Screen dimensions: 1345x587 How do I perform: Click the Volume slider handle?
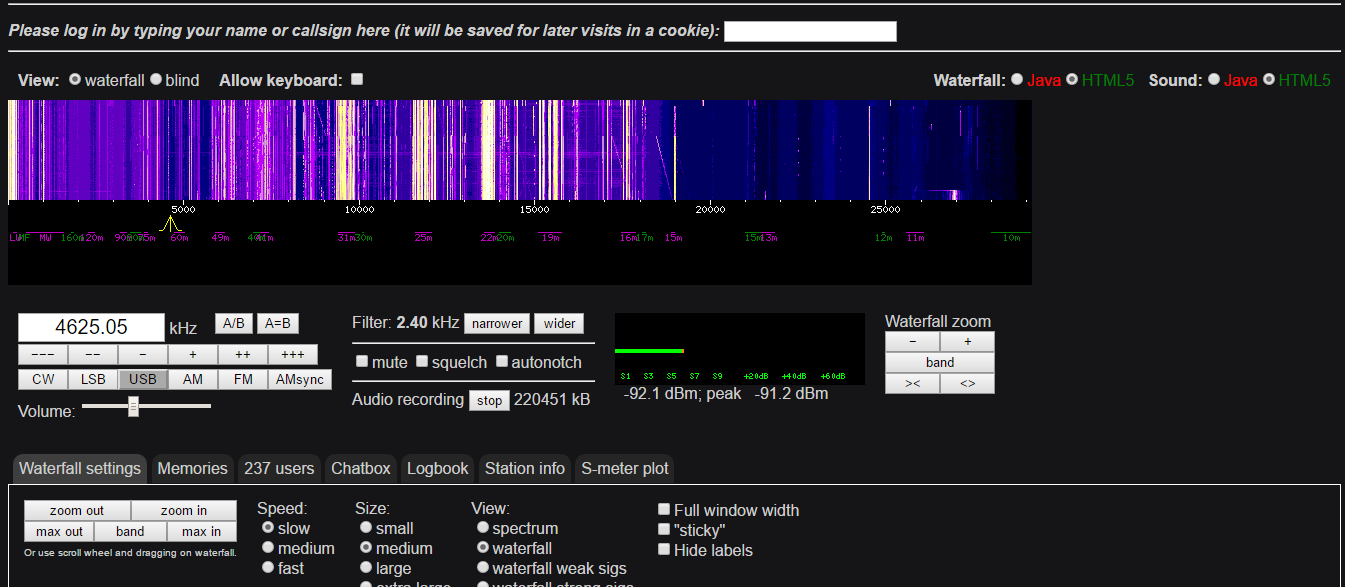point(133,406)
